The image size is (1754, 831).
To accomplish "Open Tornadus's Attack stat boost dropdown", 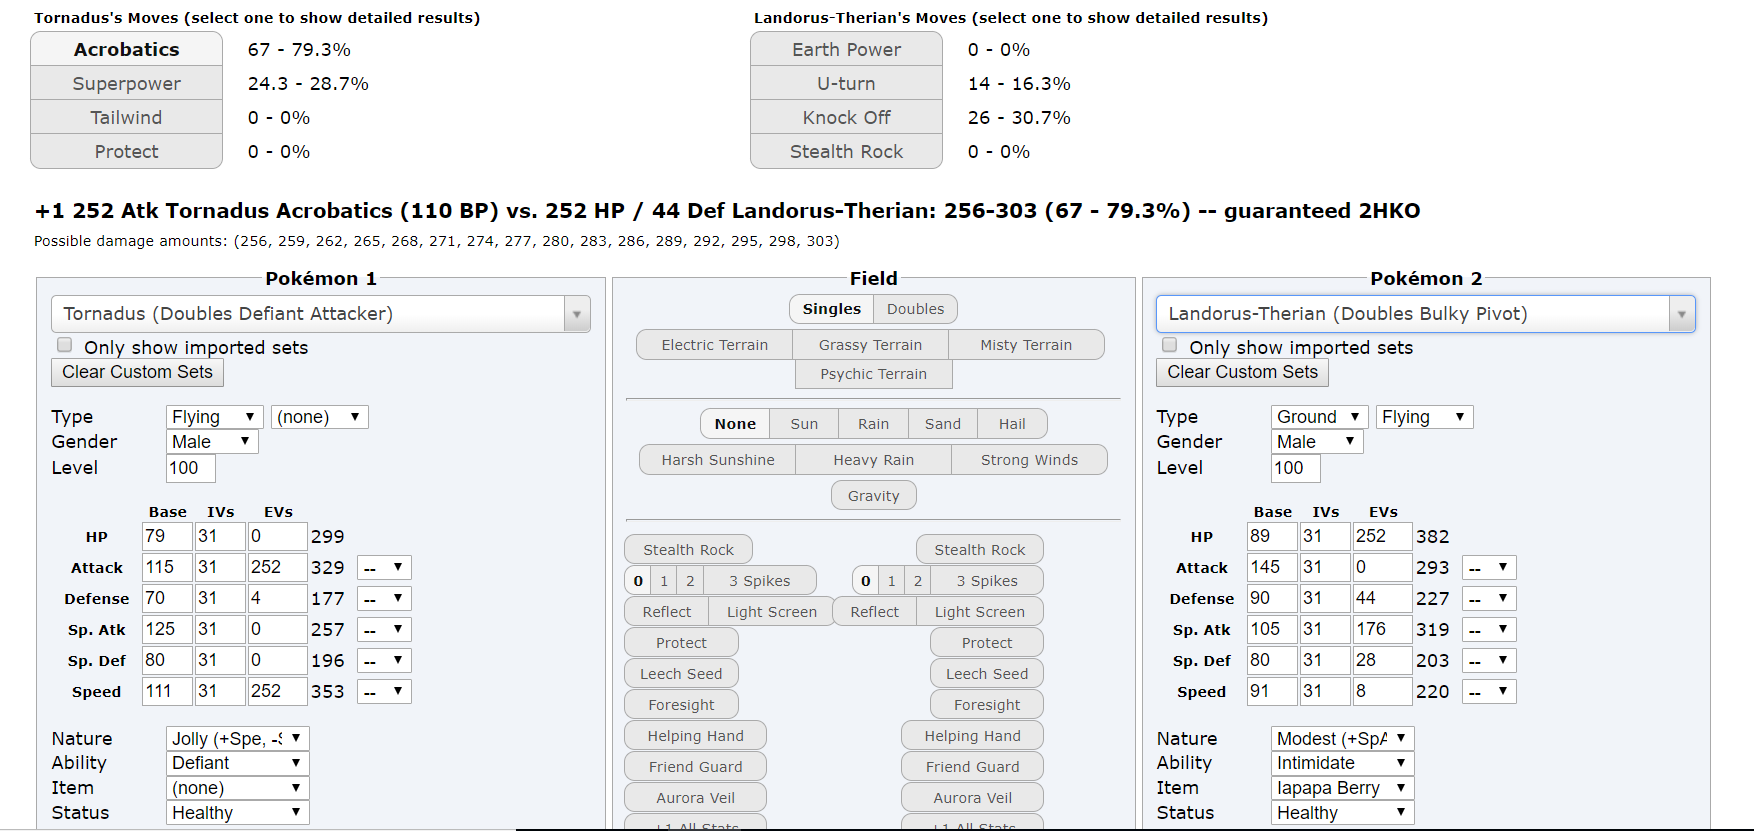I will (x=385, y=568).
